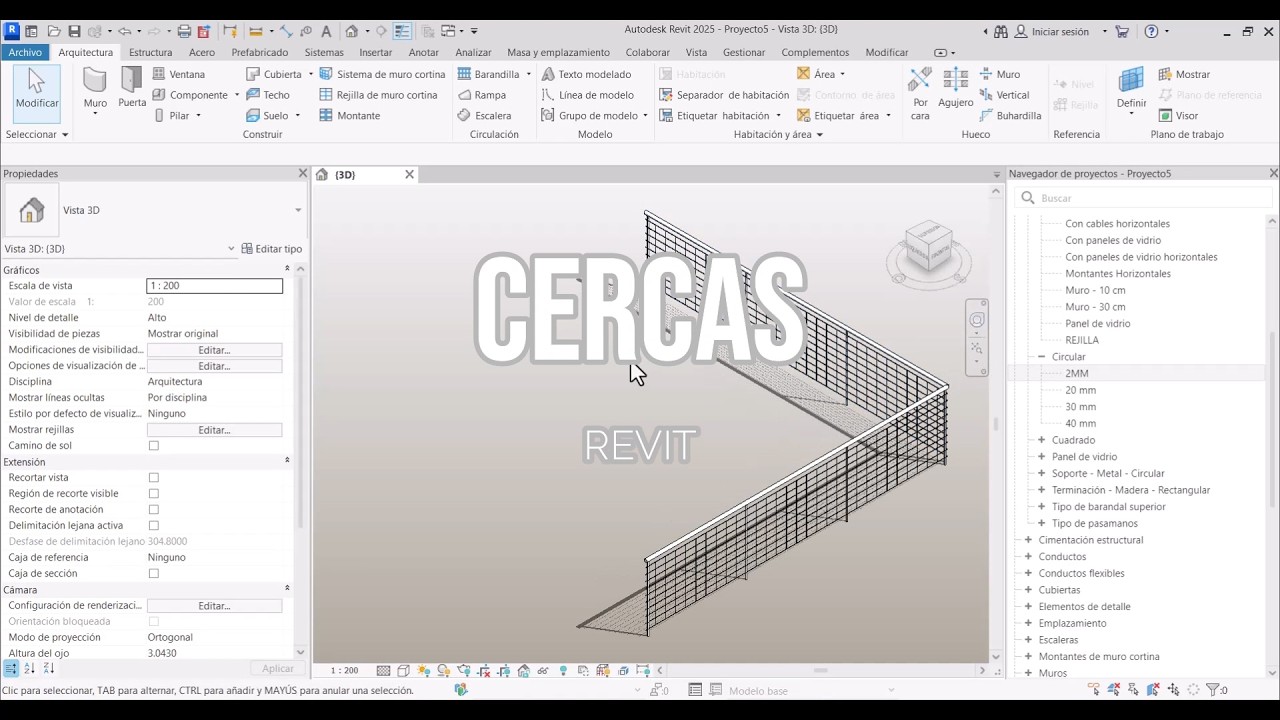
Task: Choose the Buhardilla dormer tool
Action: pyautogui.click(x=1010, y=116)
